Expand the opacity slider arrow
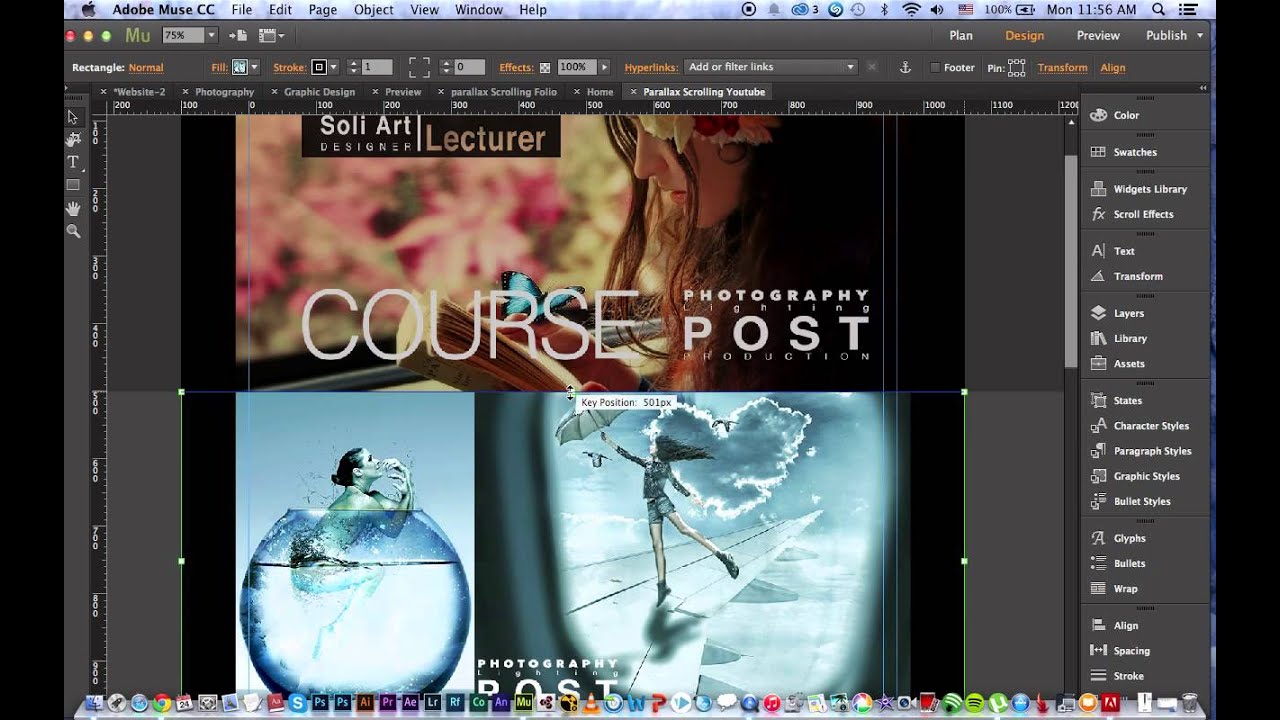Viewport: 1280px width, 720px height. point(603,67)
